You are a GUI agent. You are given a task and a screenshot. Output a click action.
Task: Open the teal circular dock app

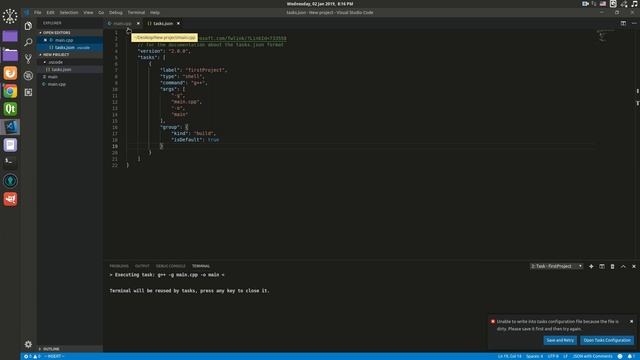coord(10,180)
